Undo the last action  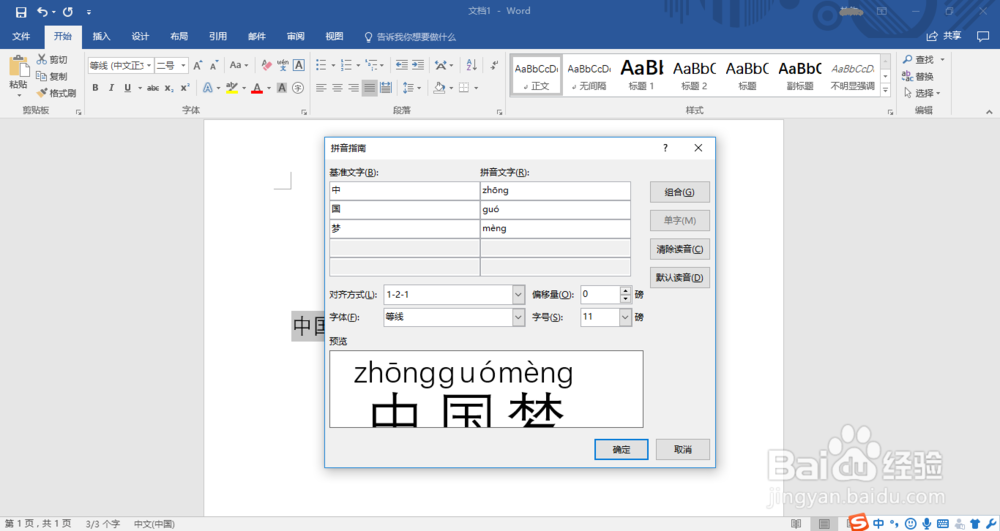42,11
